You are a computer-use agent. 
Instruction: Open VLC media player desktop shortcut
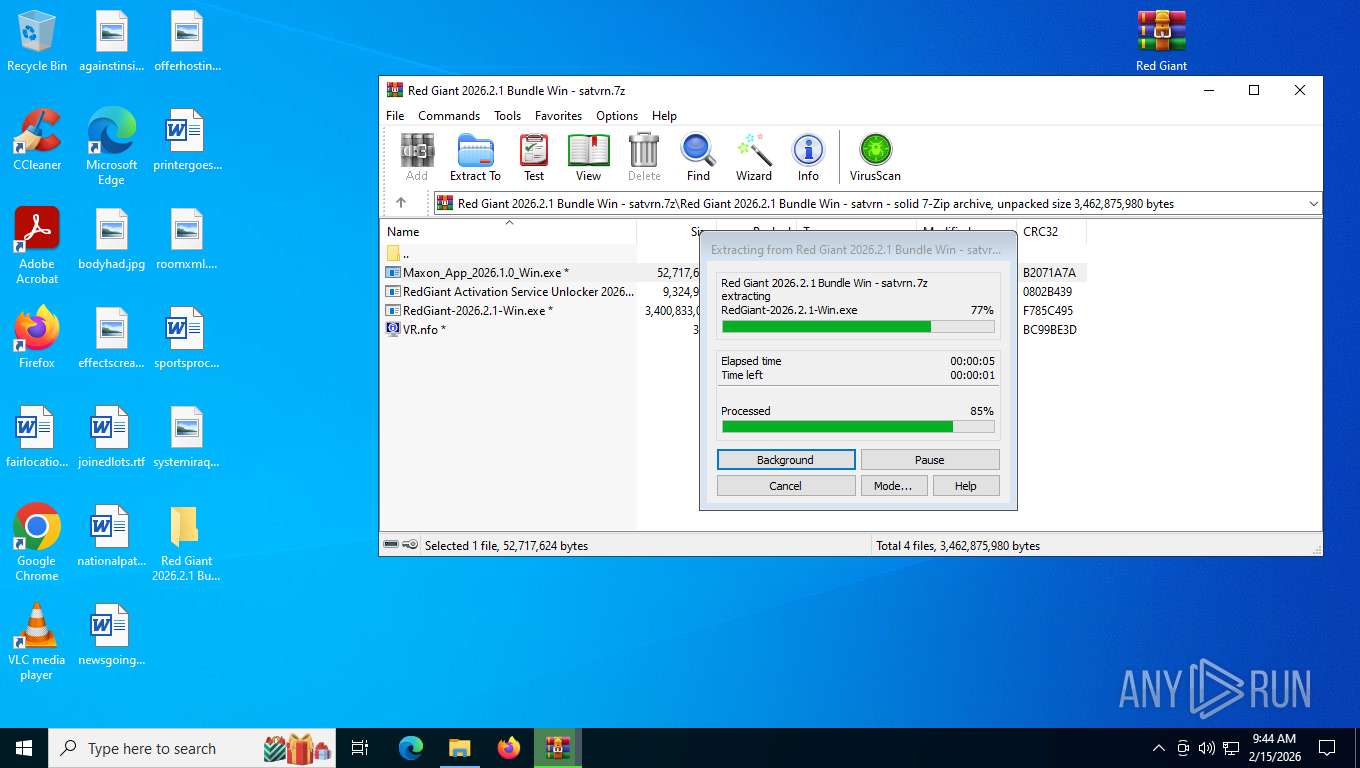pos(37,641)
